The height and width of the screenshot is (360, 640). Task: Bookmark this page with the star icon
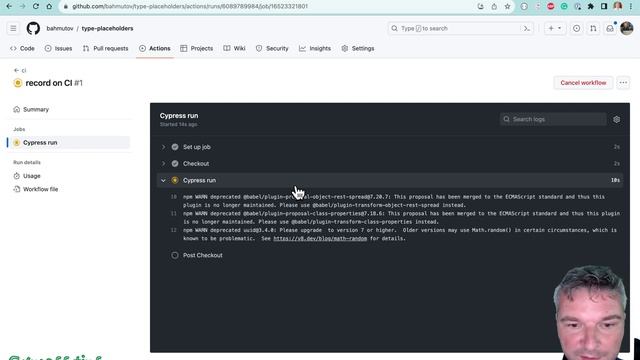507,6
